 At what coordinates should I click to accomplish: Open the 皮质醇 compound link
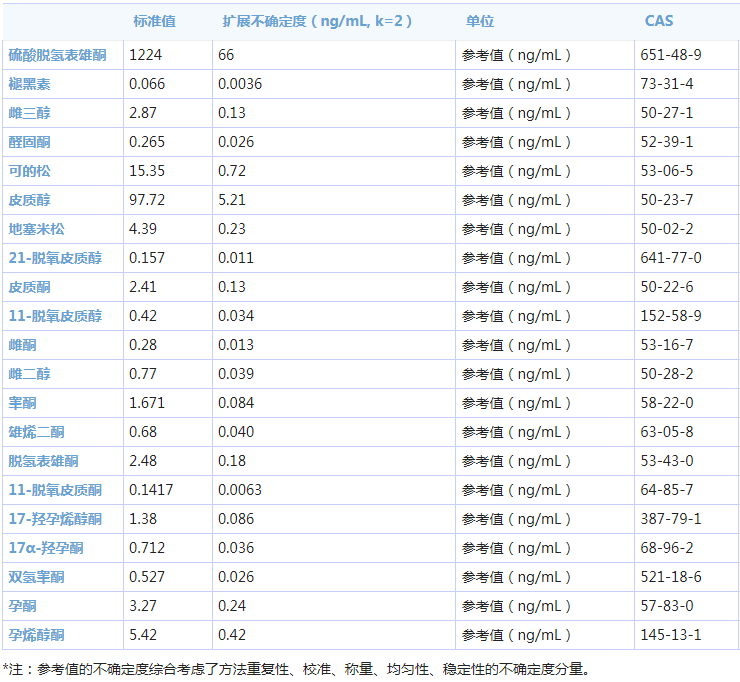[29, 200]
